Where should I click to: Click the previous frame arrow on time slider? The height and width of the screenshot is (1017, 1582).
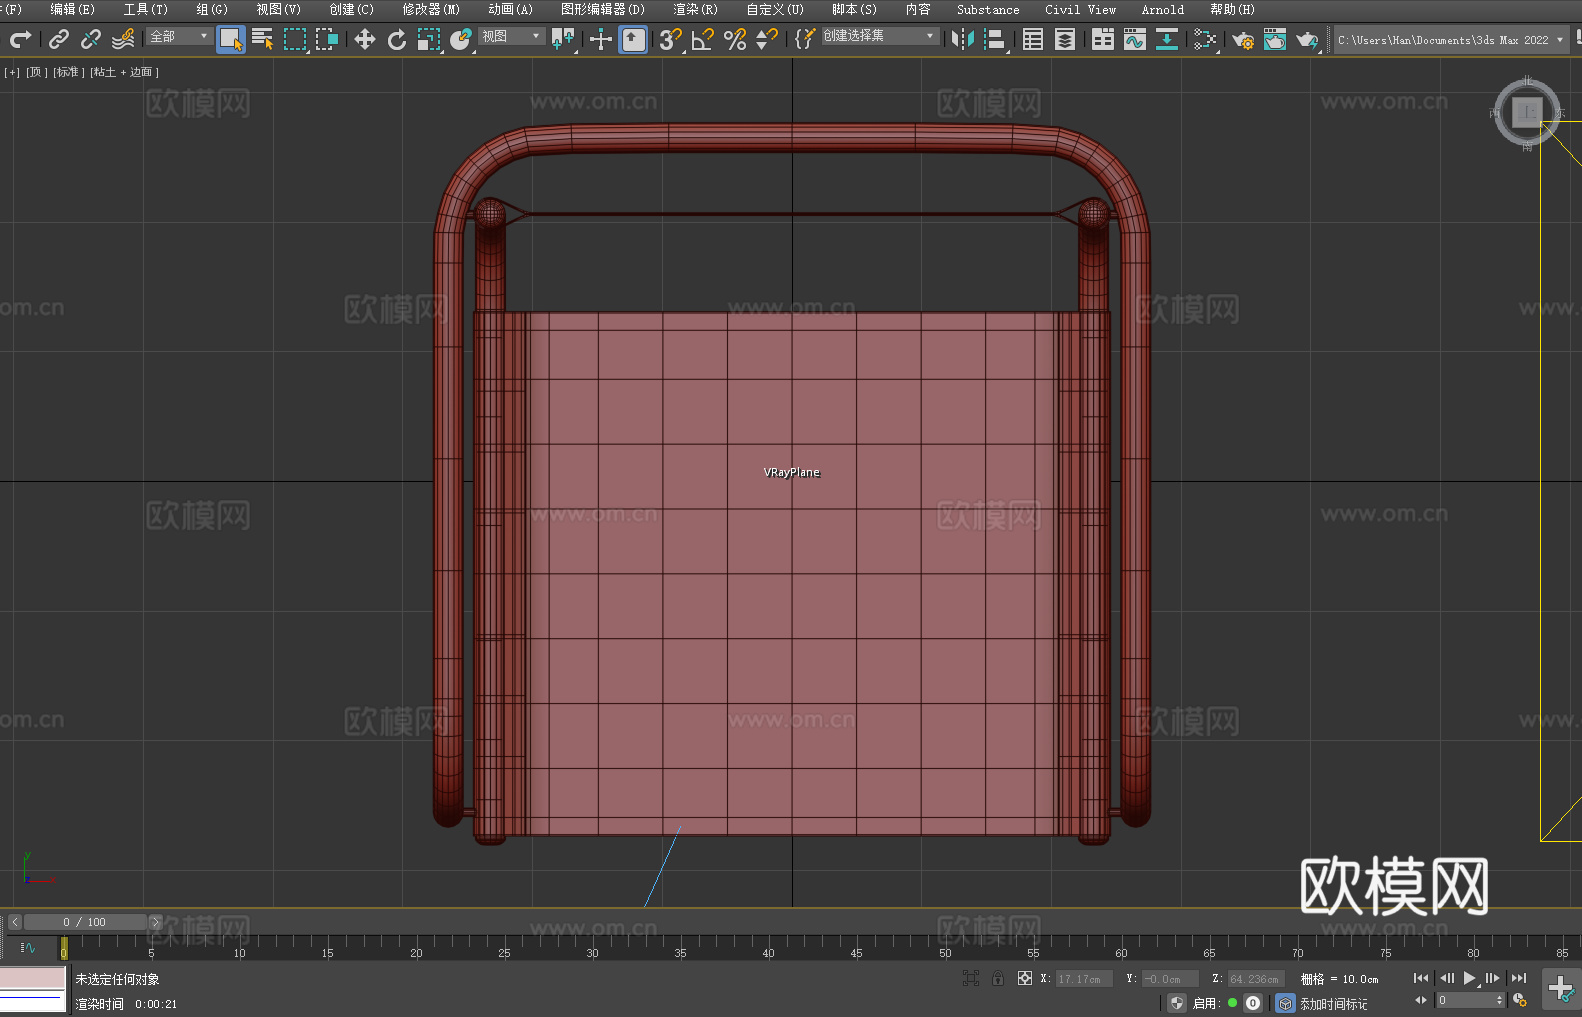coord(14,922)
